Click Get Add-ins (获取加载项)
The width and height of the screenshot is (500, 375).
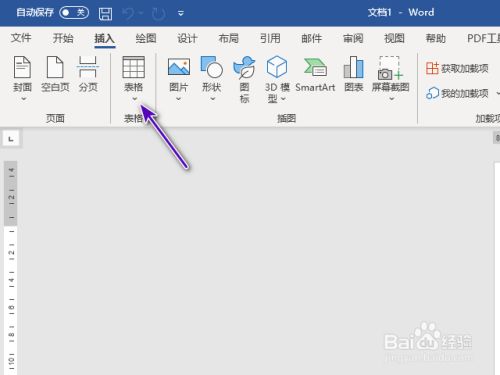click(x=457, y=68)
